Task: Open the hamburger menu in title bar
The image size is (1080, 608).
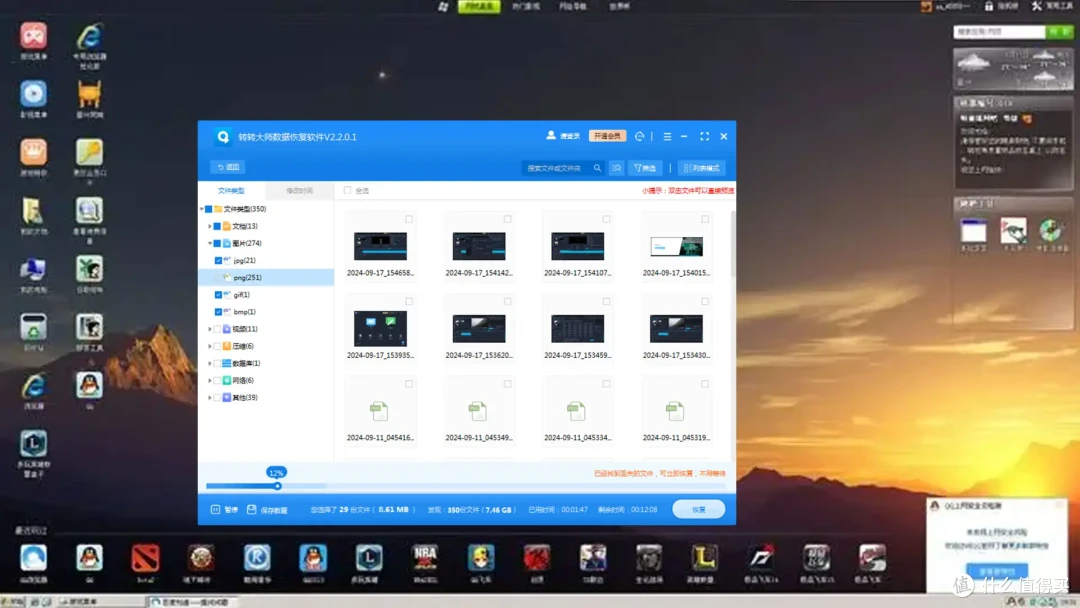Action: 667,136
